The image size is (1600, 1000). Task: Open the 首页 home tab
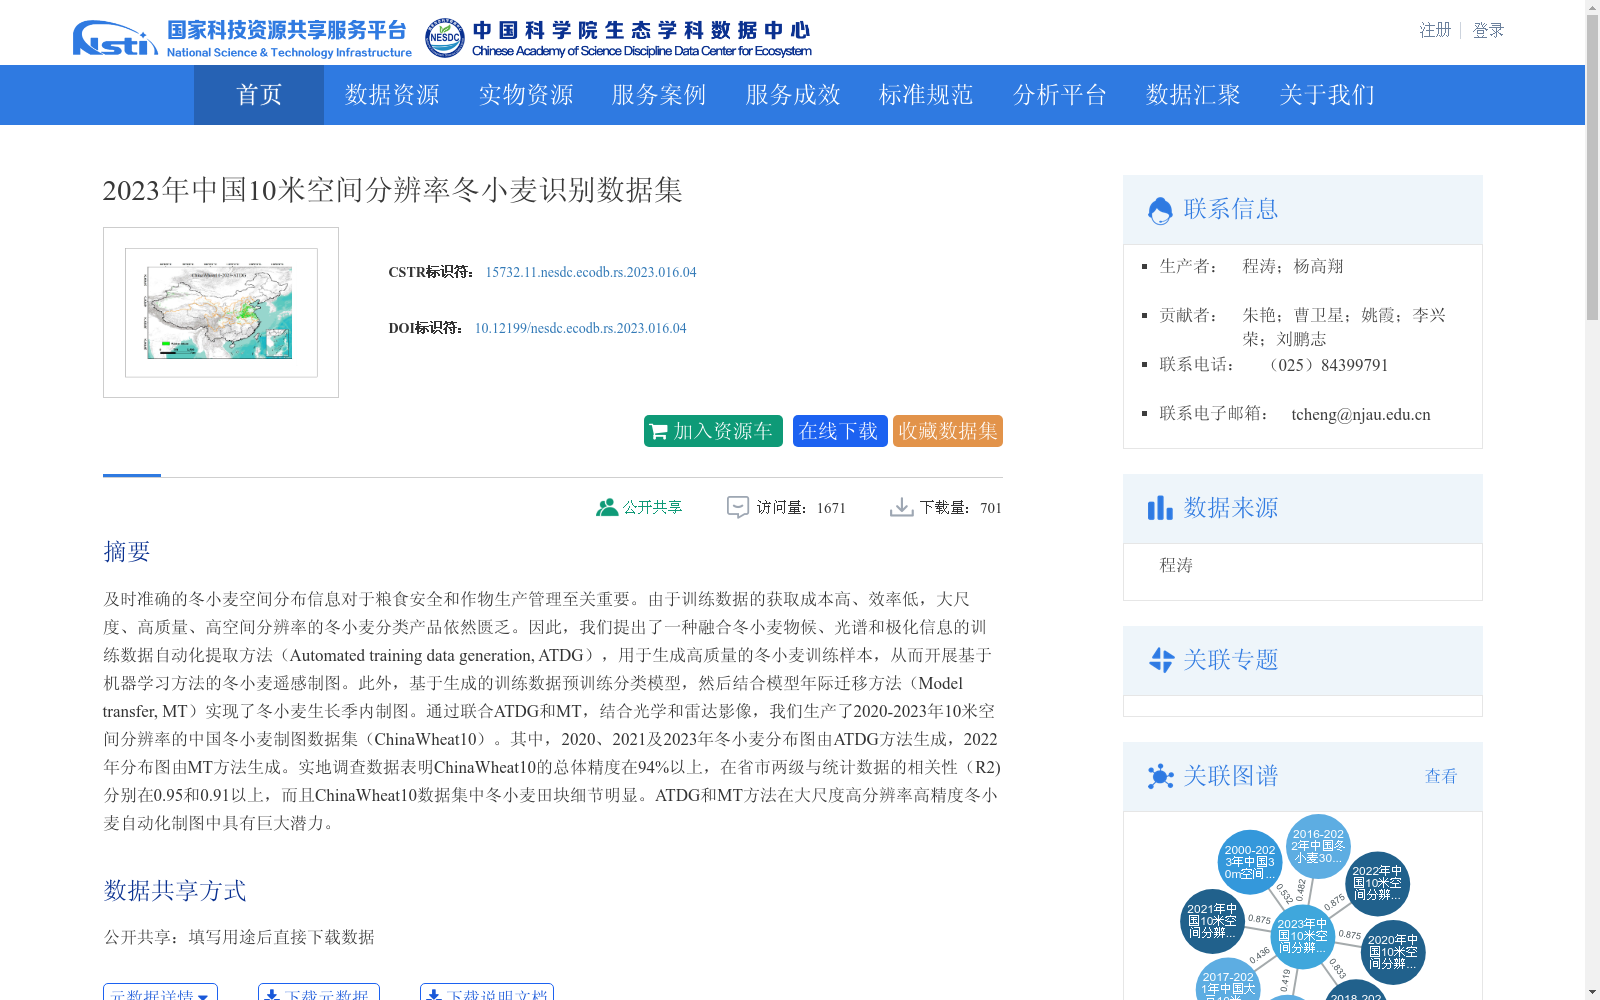coord(259,95)
